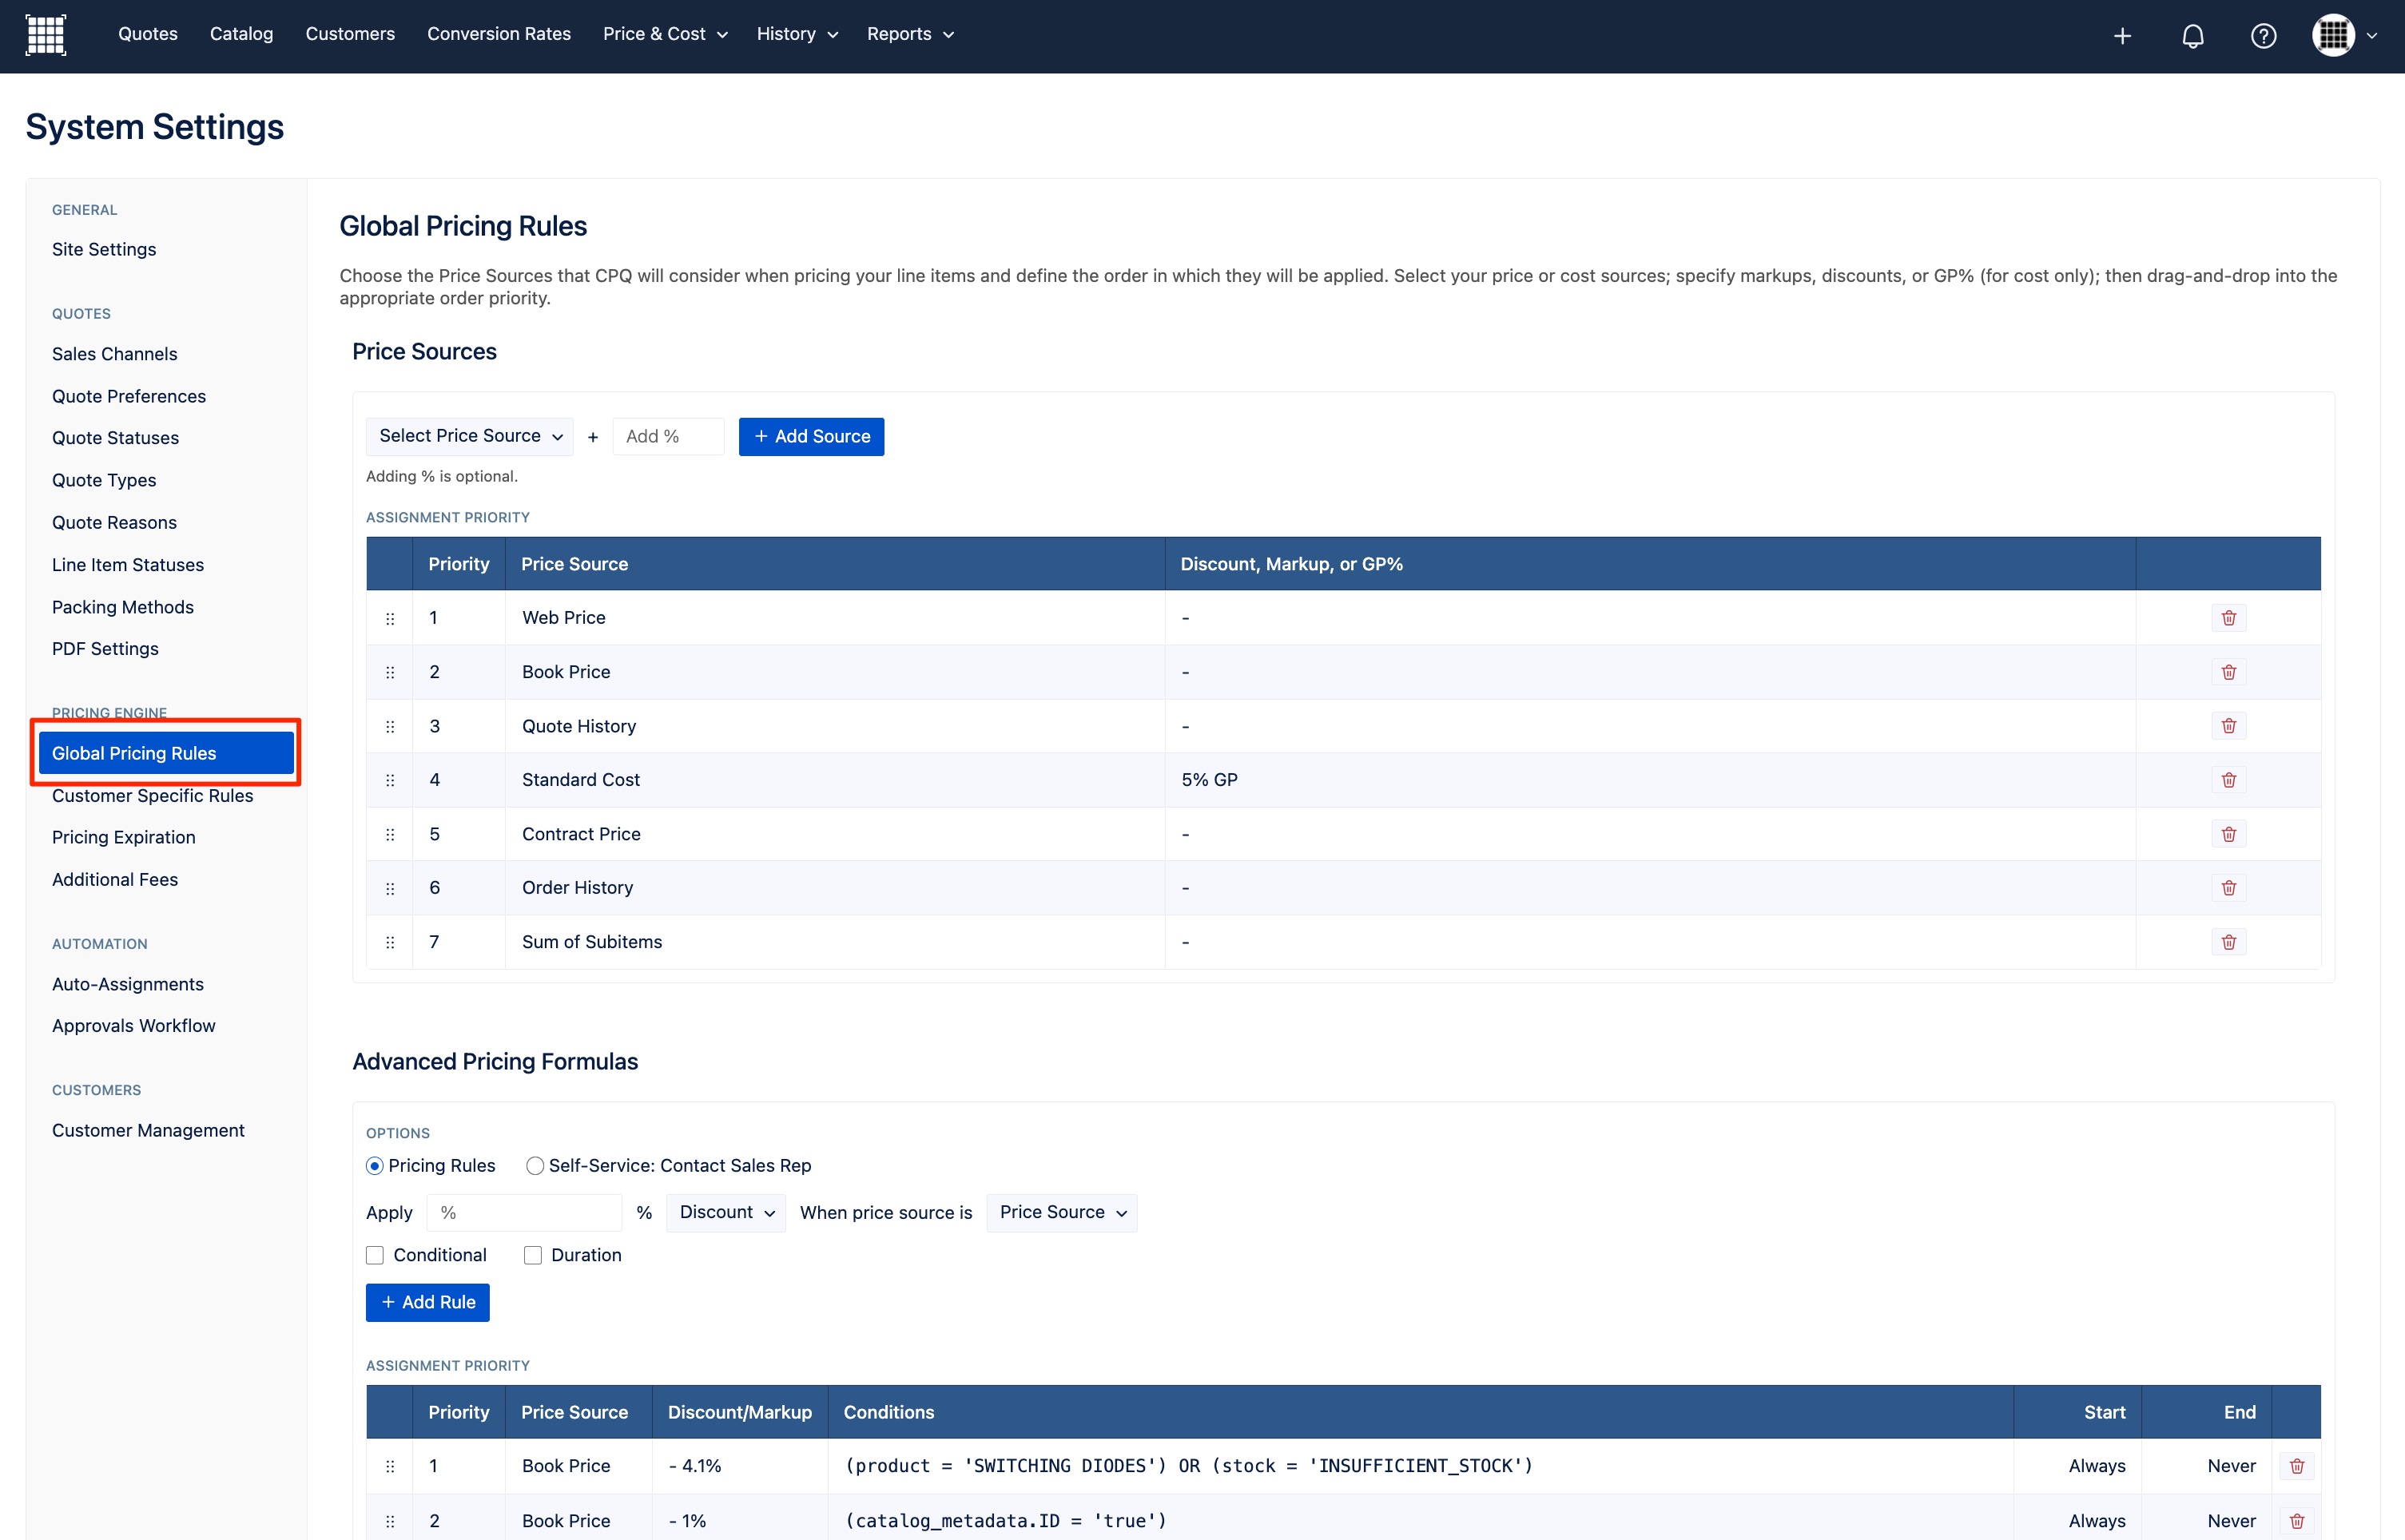Click the Add Rule button

[427, 1302]
